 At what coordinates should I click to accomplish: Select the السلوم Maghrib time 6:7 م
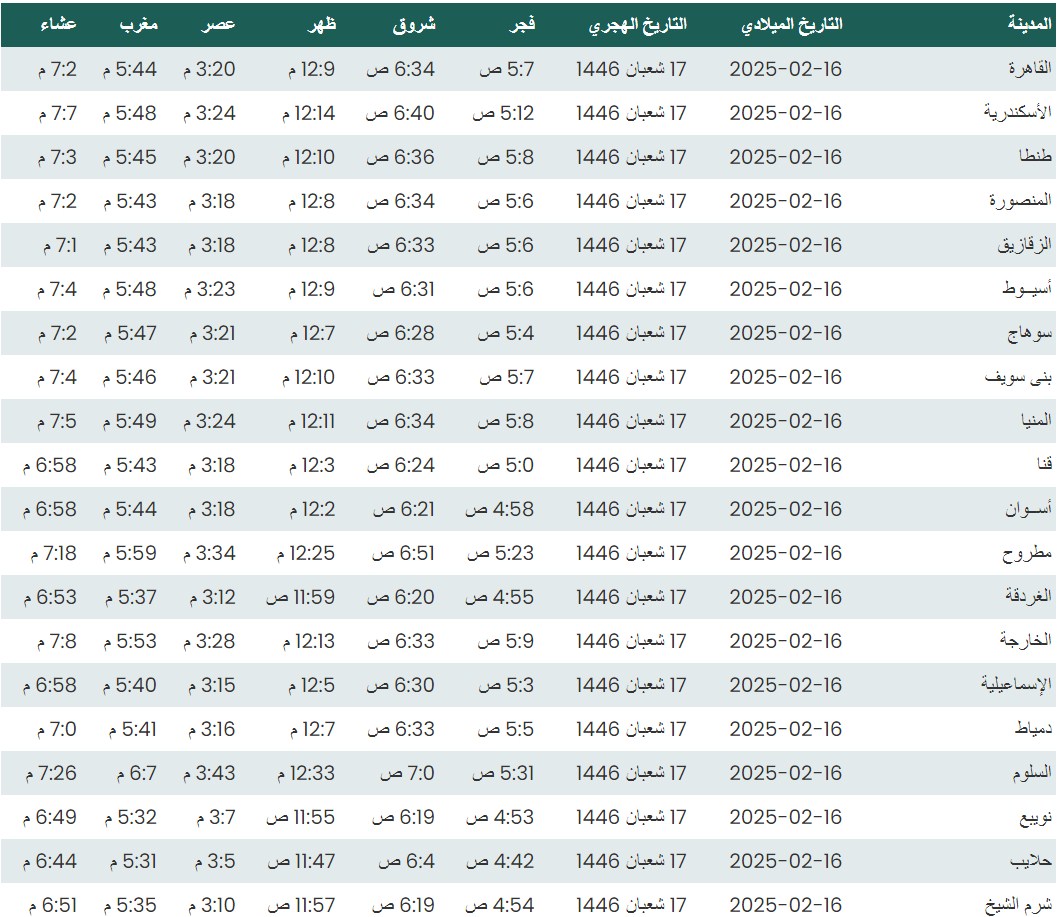pos(129,773)
